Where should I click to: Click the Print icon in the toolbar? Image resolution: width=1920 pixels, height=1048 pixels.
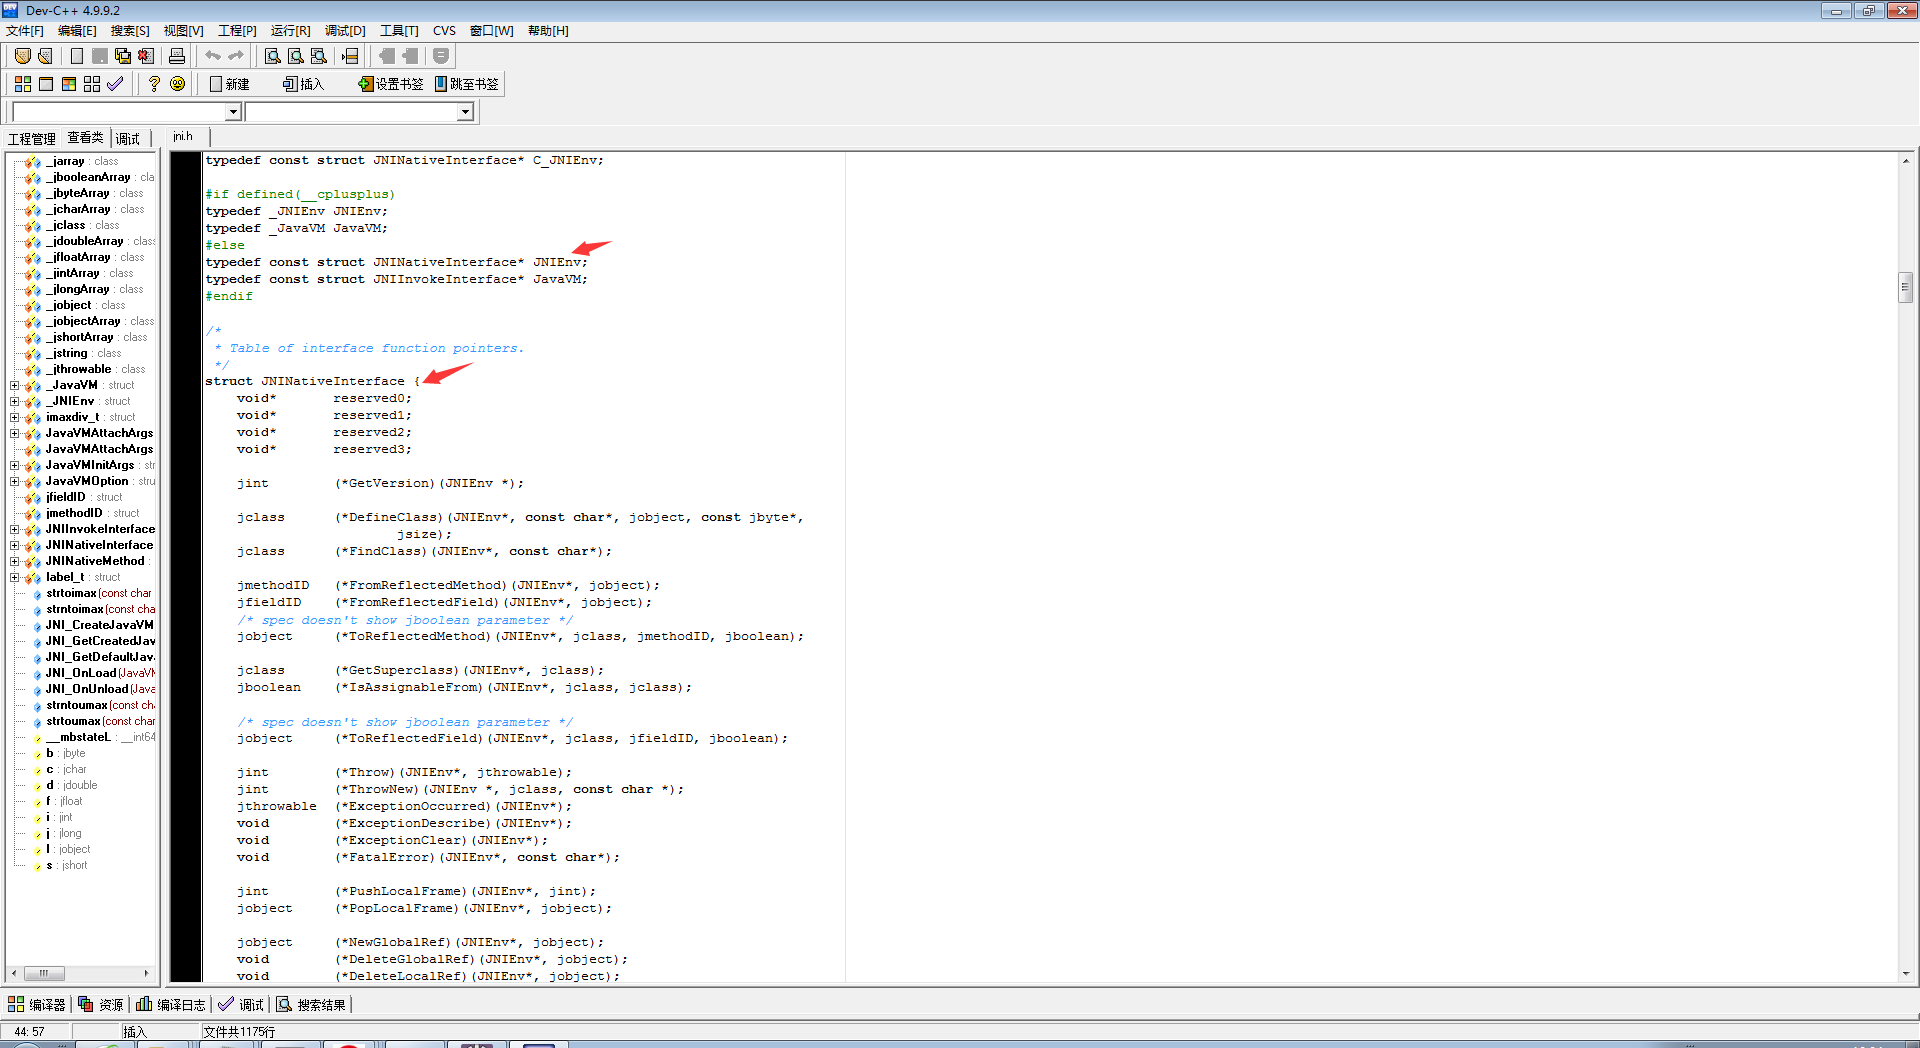point(177,56)
